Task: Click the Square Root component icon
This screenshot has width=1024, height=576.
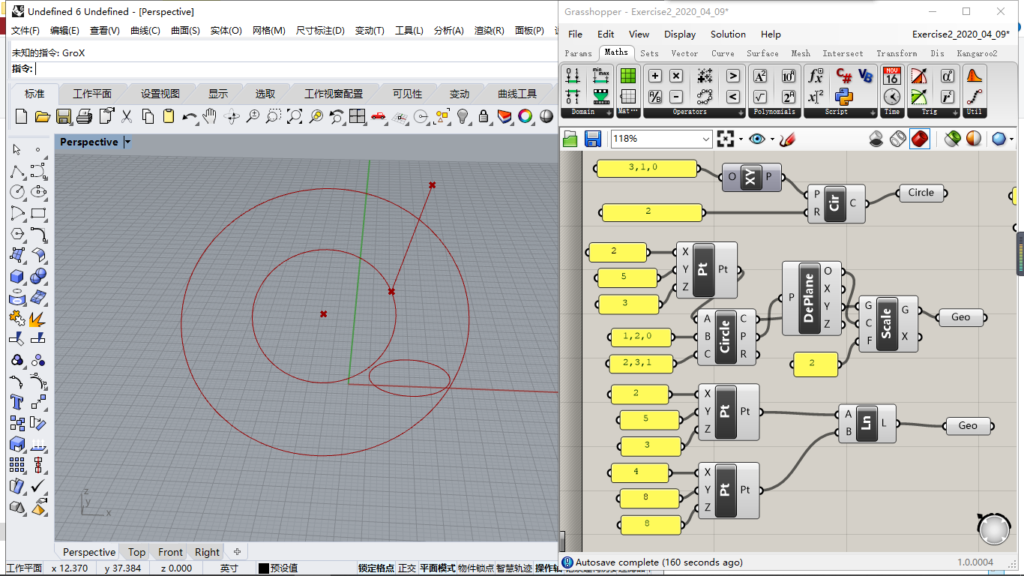Action: [x=760, y=97]
